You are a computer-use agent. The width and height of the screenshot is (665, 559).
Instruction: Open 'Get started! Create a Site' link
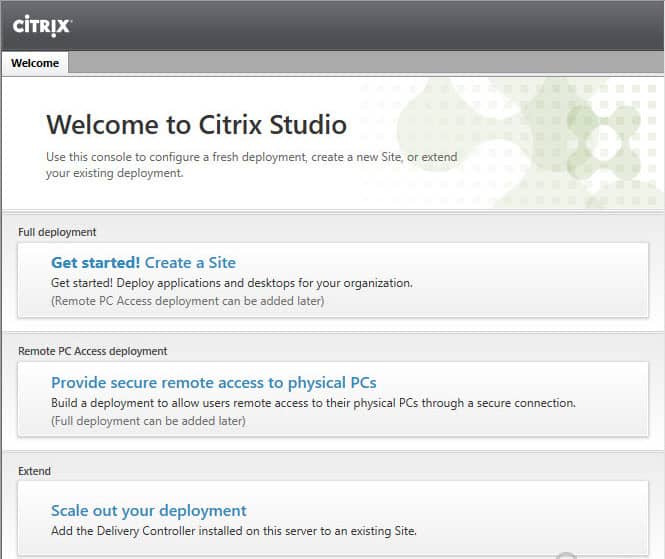143,263
